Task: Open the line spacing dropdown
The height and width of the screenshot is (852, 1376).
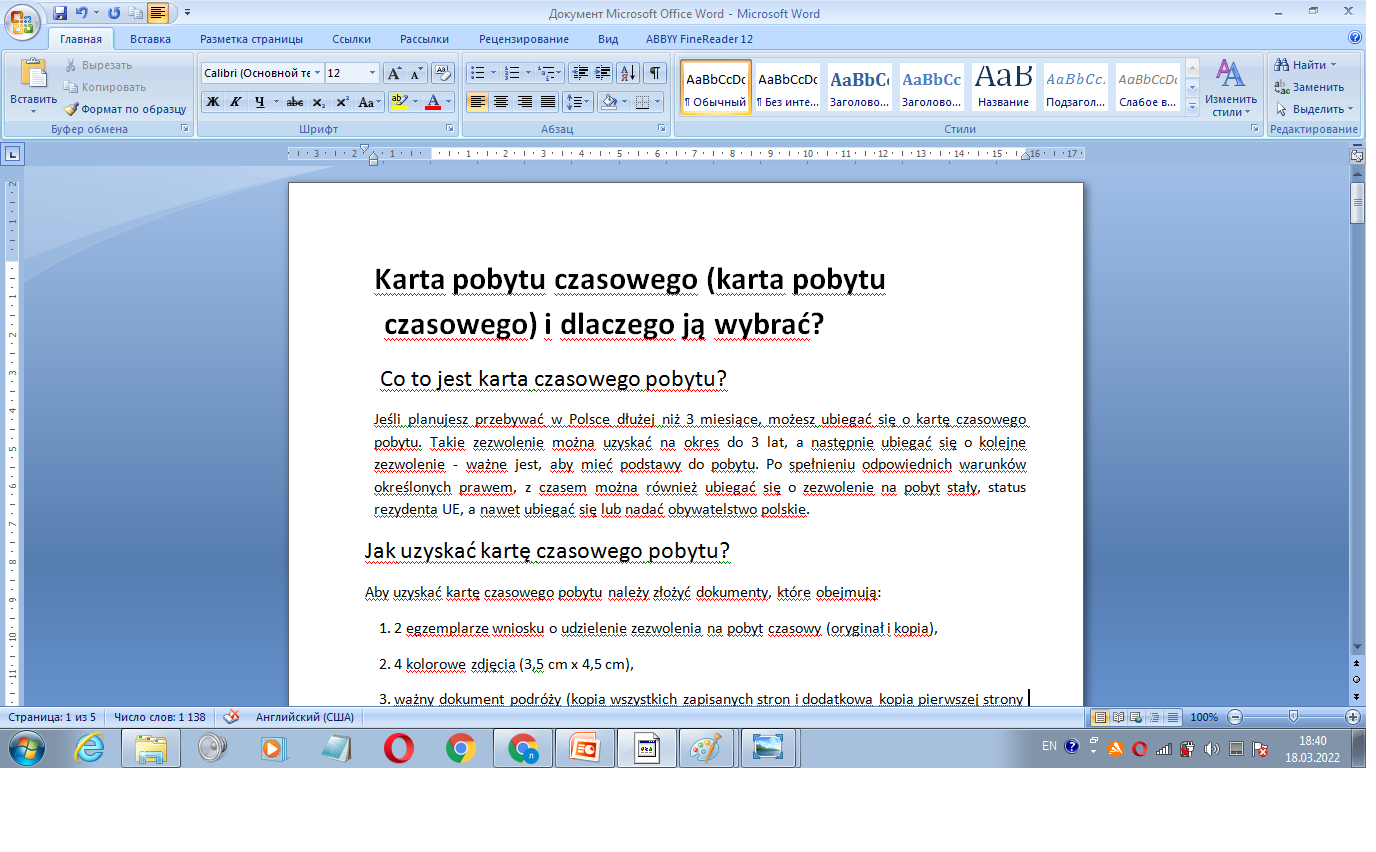Action: (x=578, y=101)
